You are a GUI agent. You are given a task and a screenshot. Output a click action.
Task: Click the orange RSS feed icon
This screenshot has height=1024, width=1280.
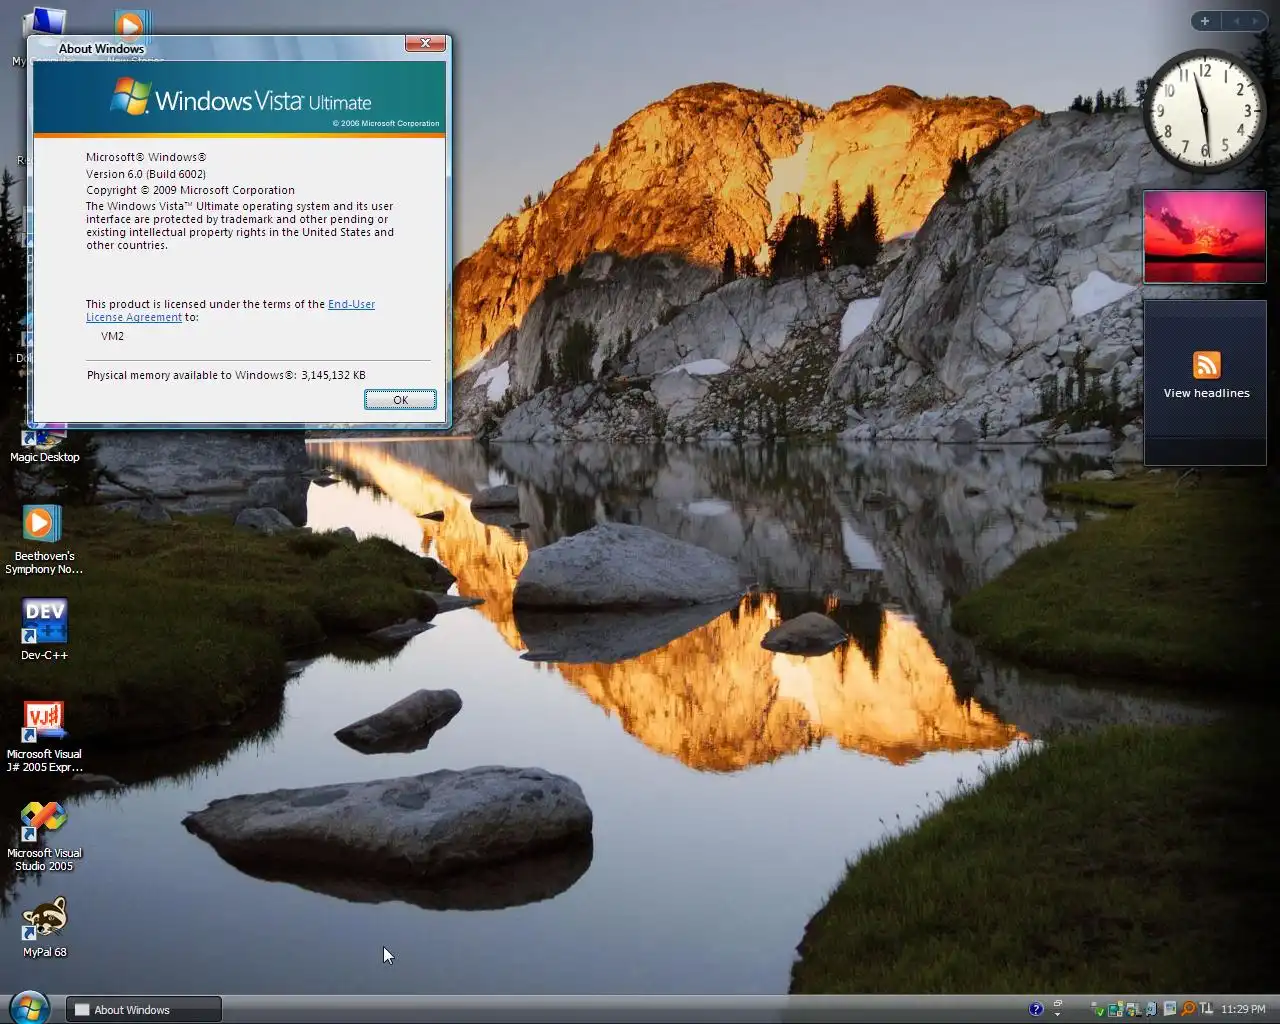point(1206,365)
